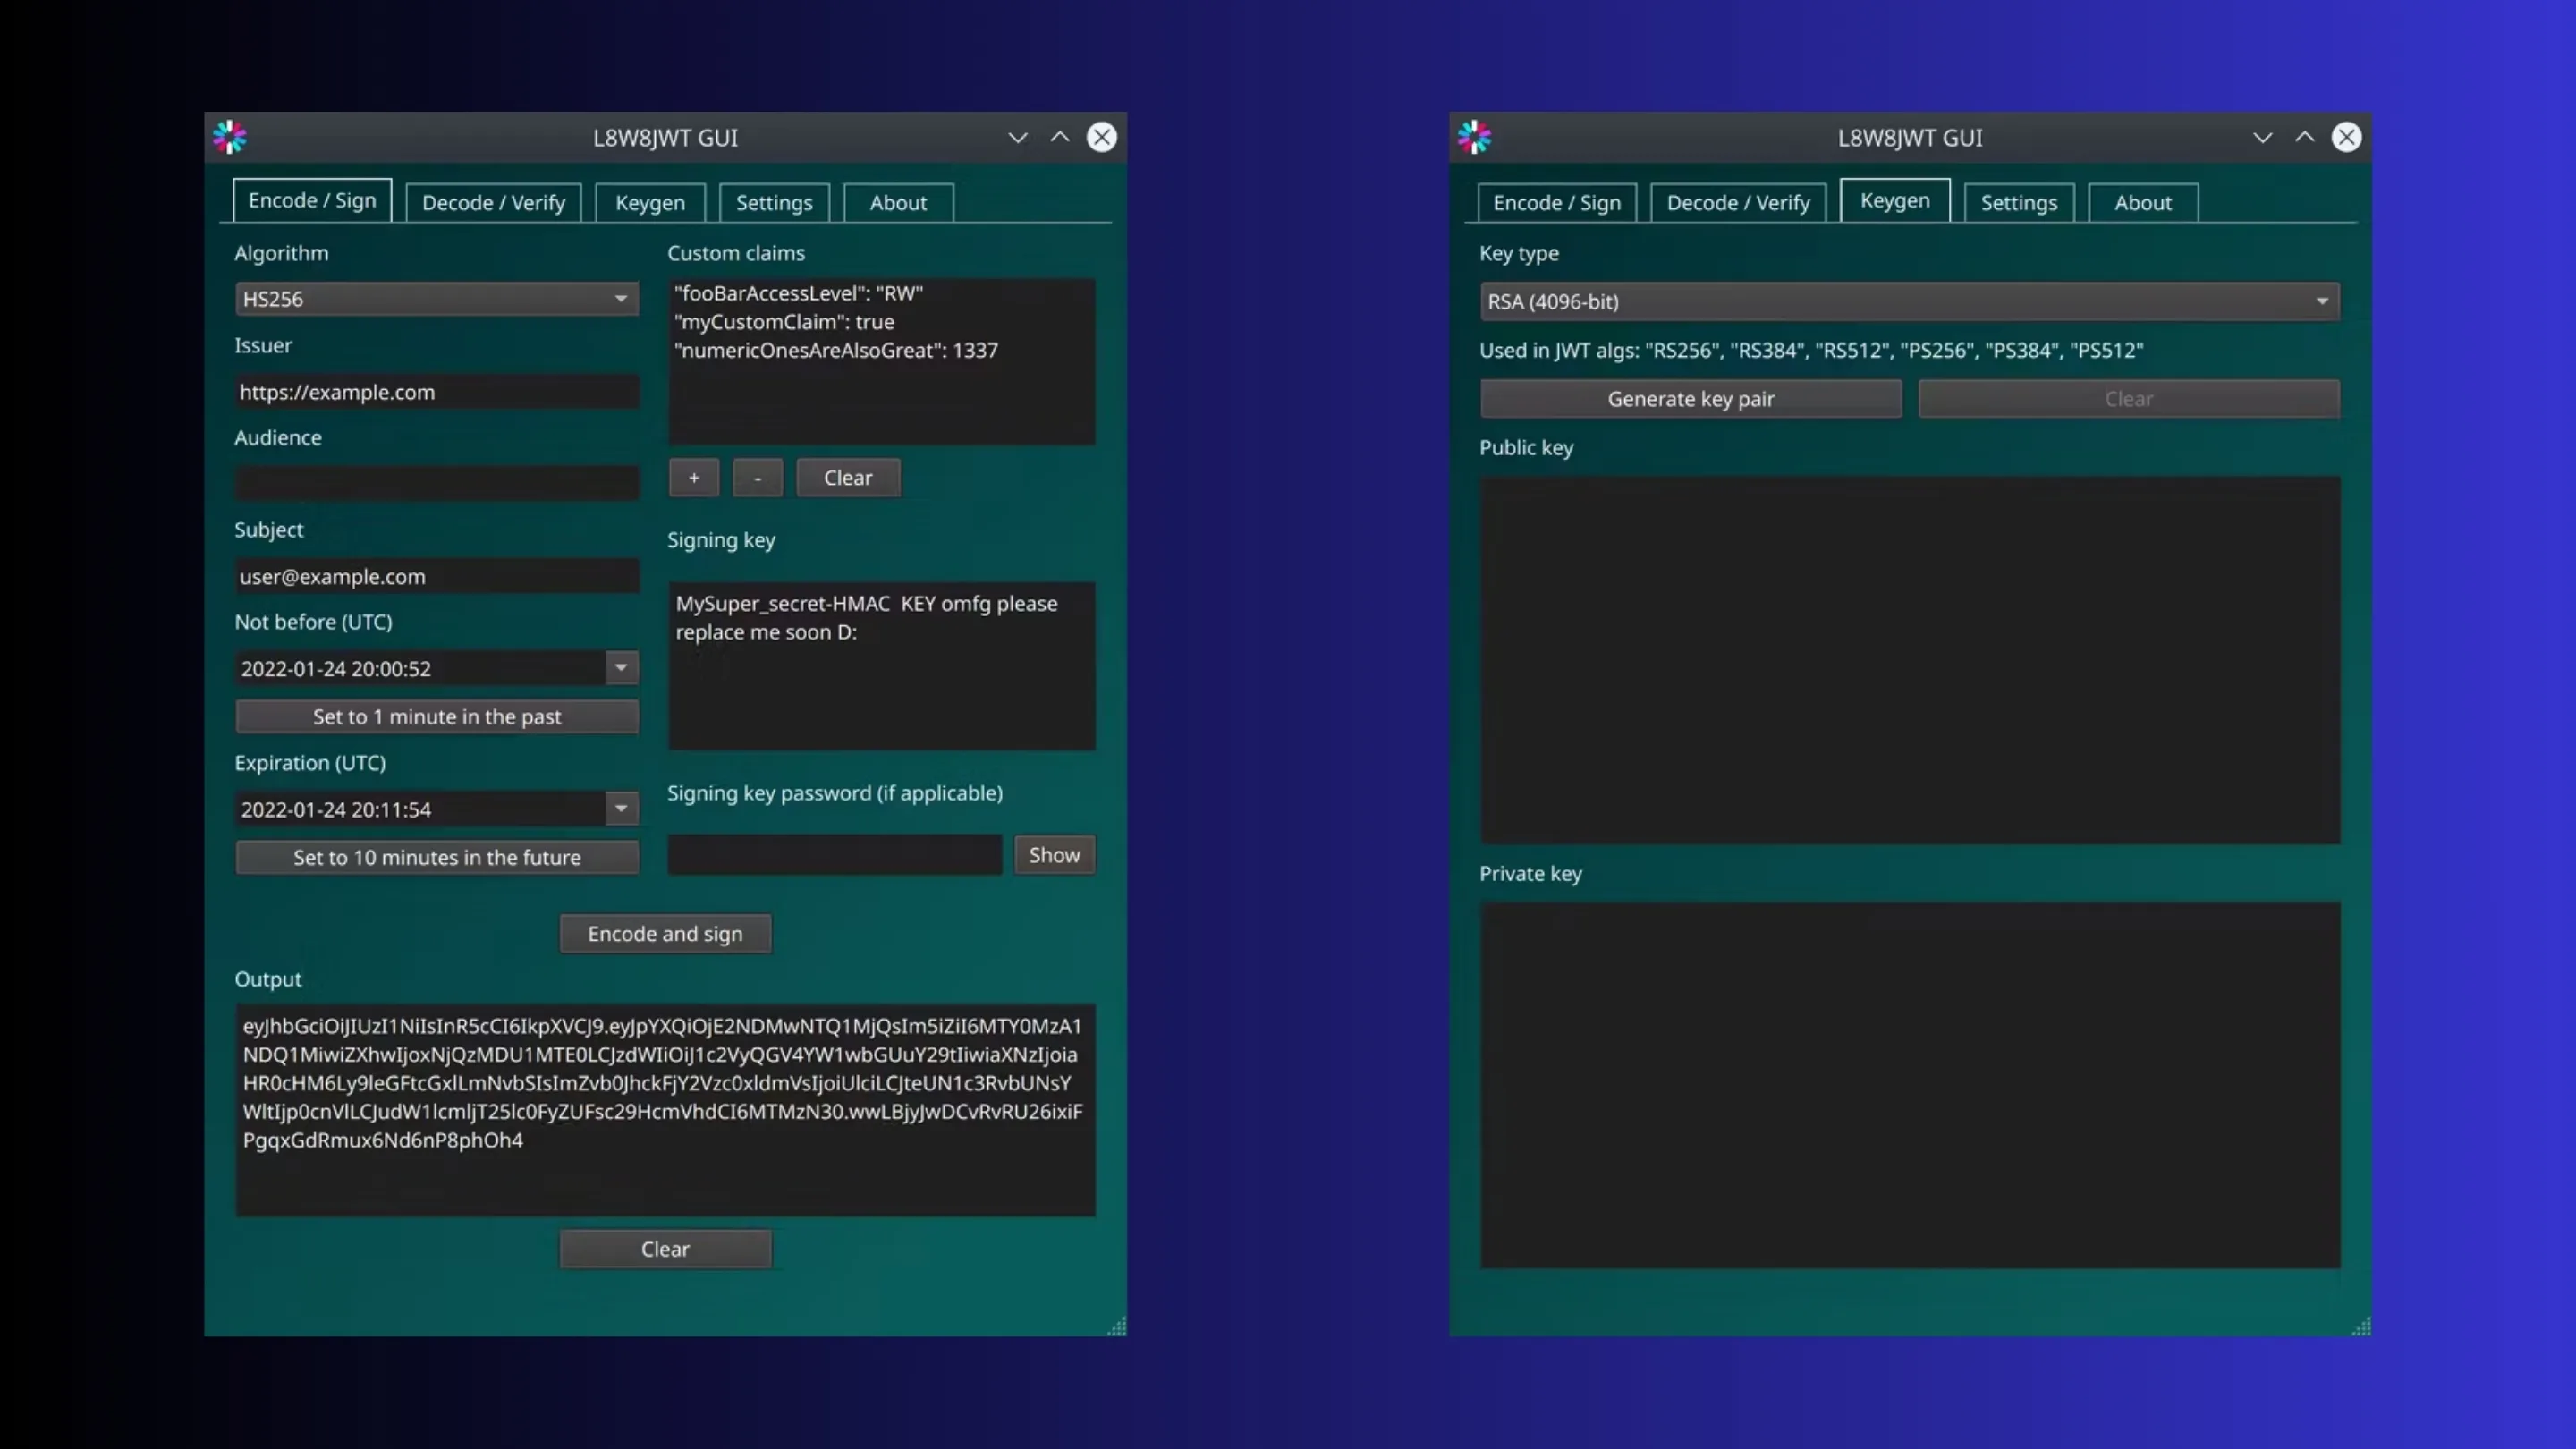
Task: Select Encode / Sign tab in left window
Action: 312,200
